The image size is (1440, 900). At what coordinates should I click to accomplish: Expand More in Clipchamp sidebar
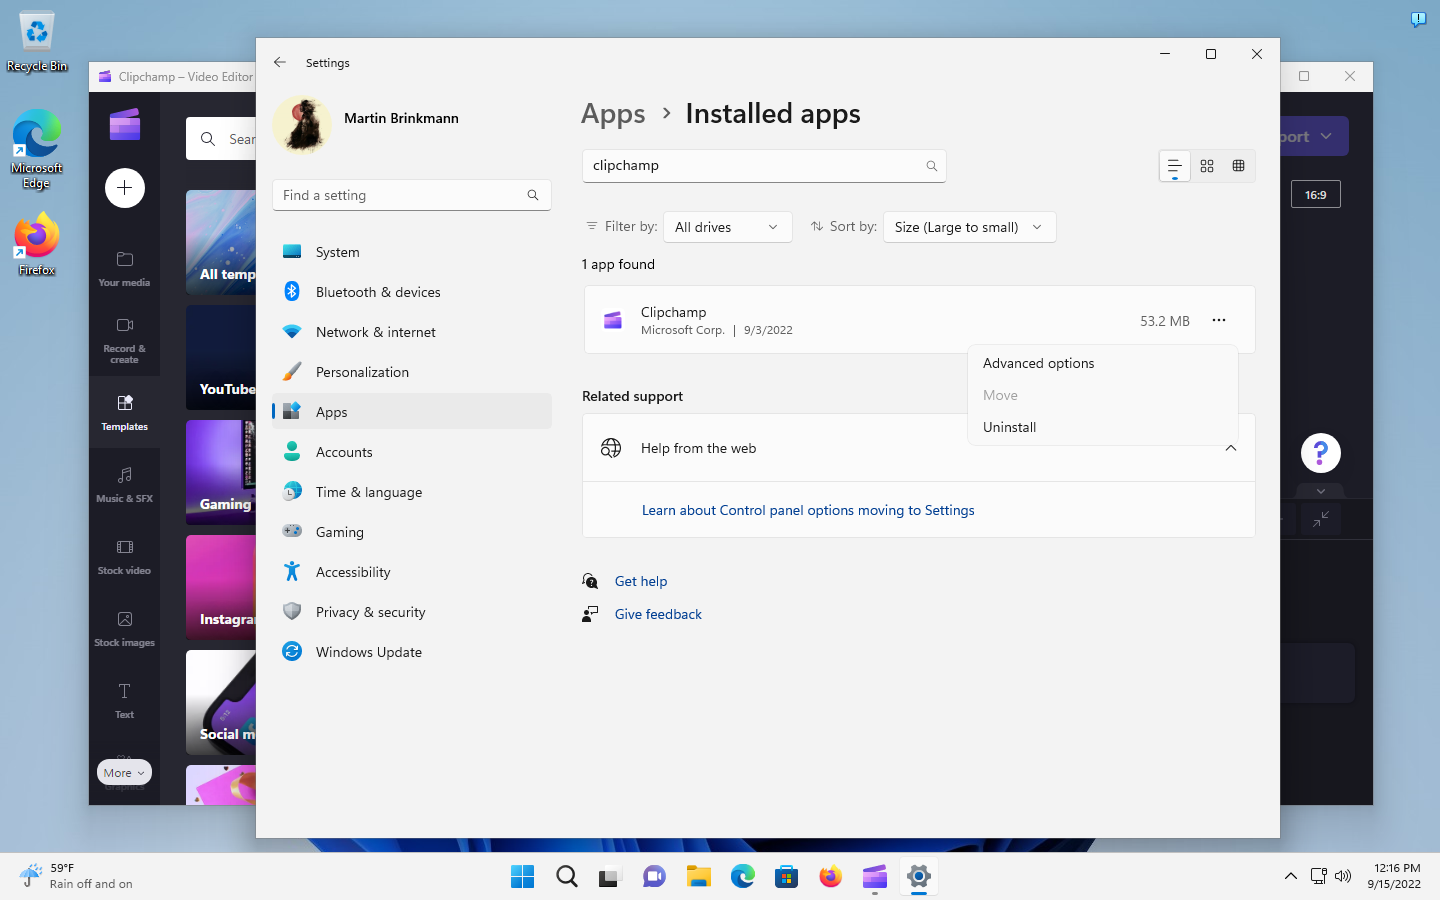[125, 773]
